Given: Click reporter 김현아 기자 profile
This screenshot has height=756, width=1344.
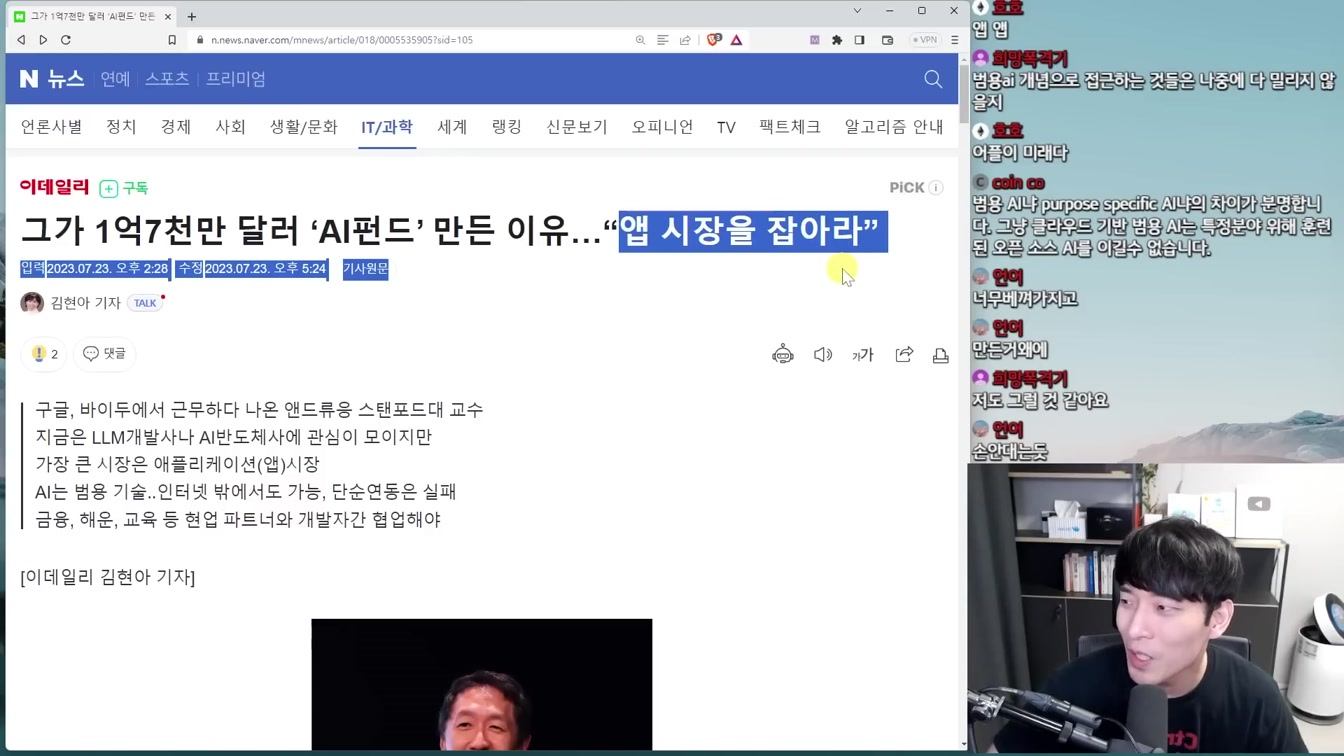Looking at the screenshot, I should [x=86, y=303].
